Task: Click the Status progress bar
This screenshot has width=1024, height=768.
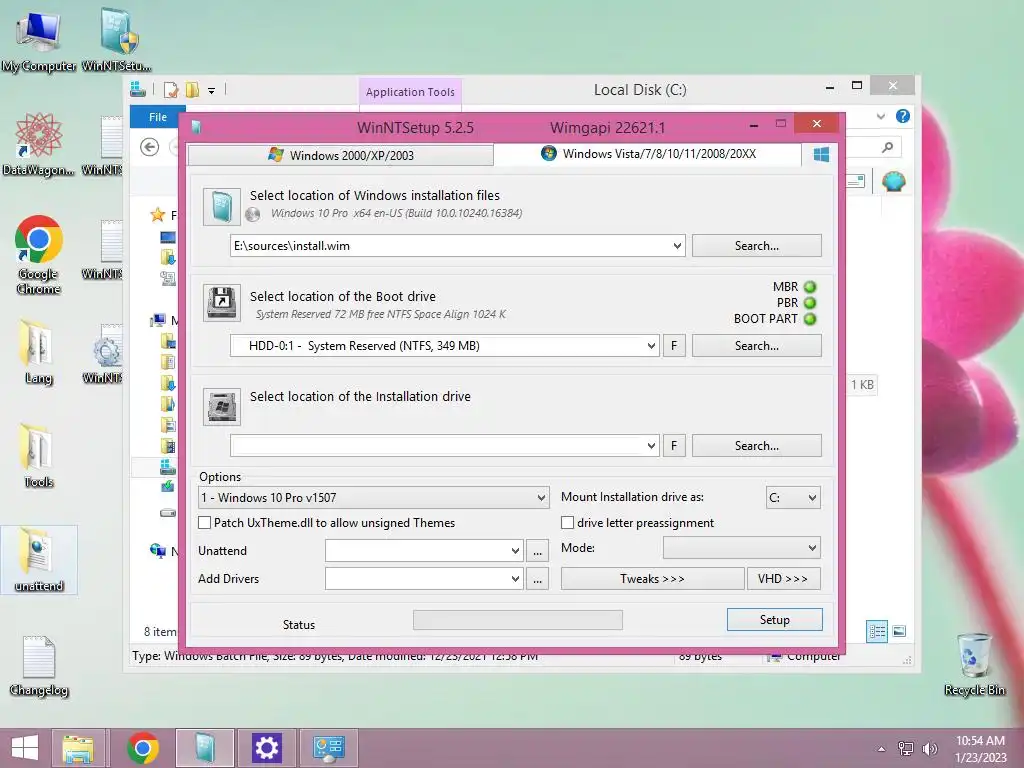Action: click(518, 620)
